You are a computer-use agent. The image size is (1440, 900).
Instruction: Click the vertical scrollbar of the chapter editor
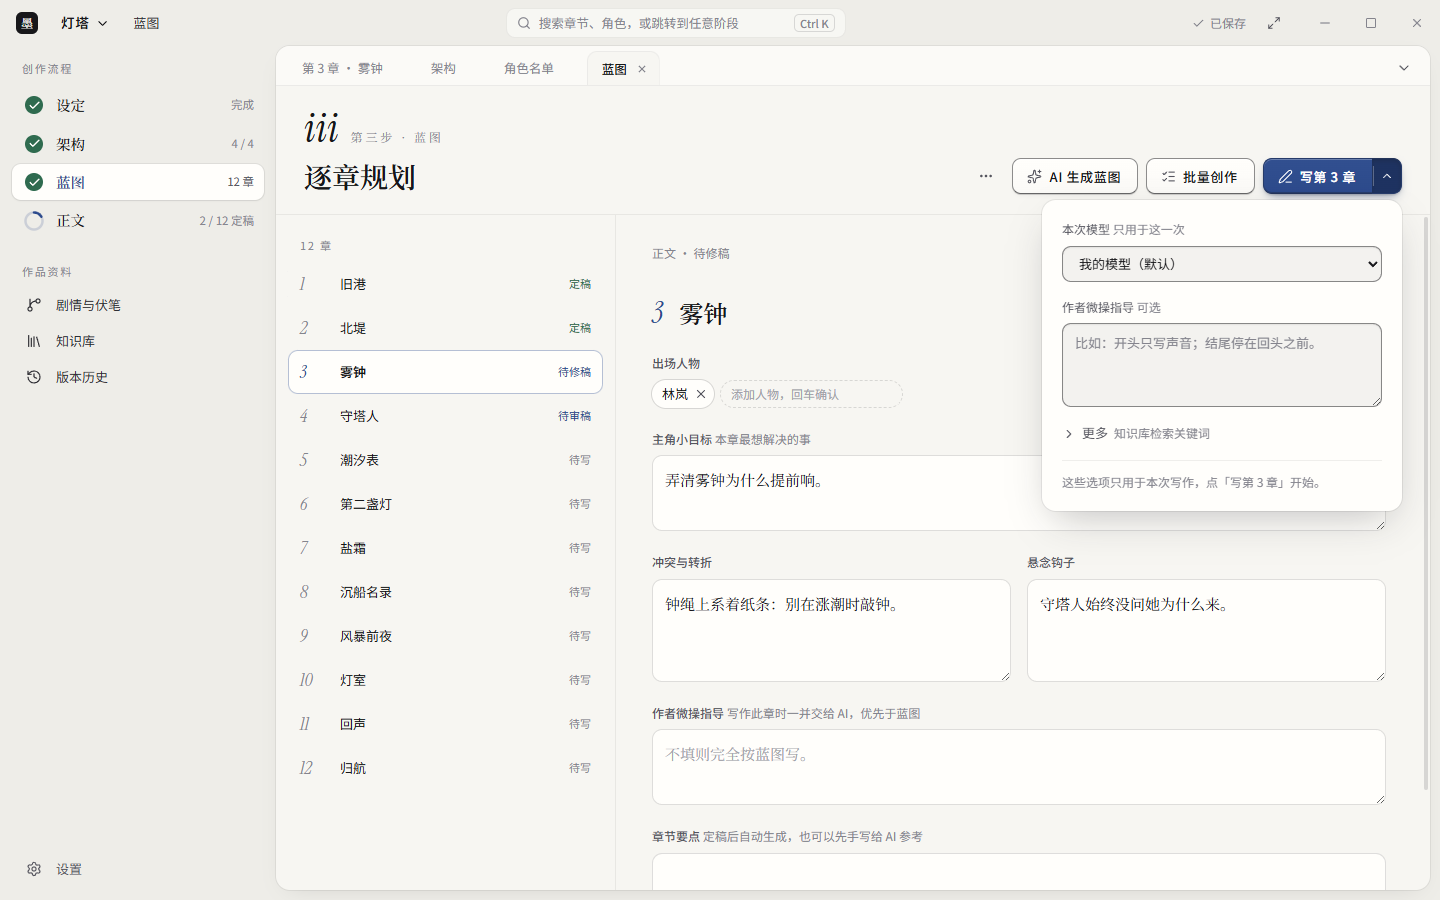click(x=1426, y=503)
